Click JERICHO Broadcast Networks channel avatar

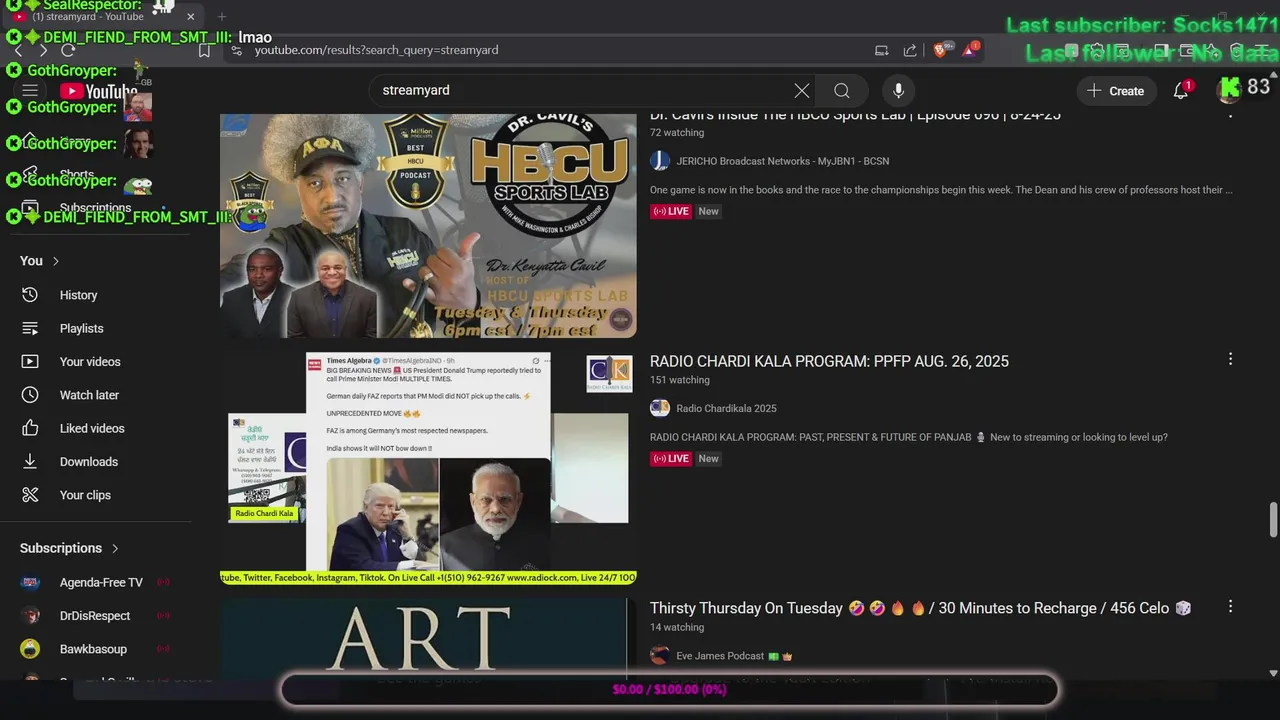tap(660, 161)
